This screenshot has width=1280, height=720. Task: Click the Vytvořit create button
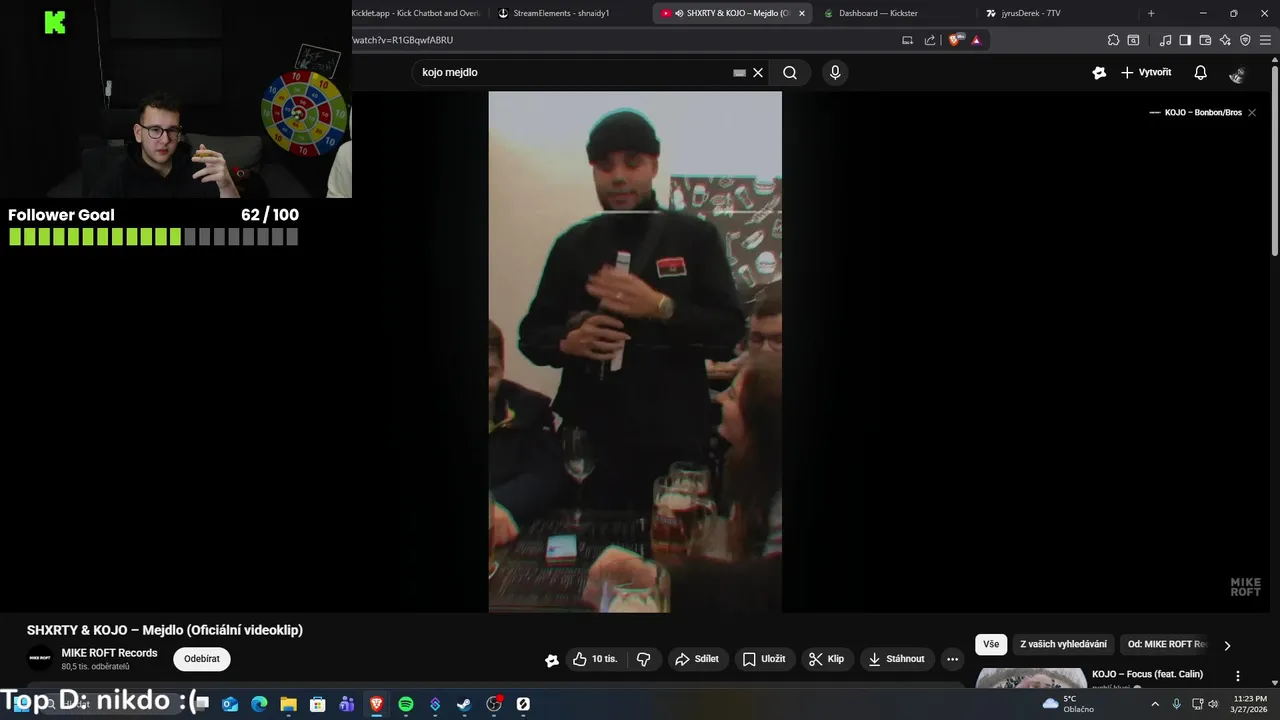[x=1146, y=73]
